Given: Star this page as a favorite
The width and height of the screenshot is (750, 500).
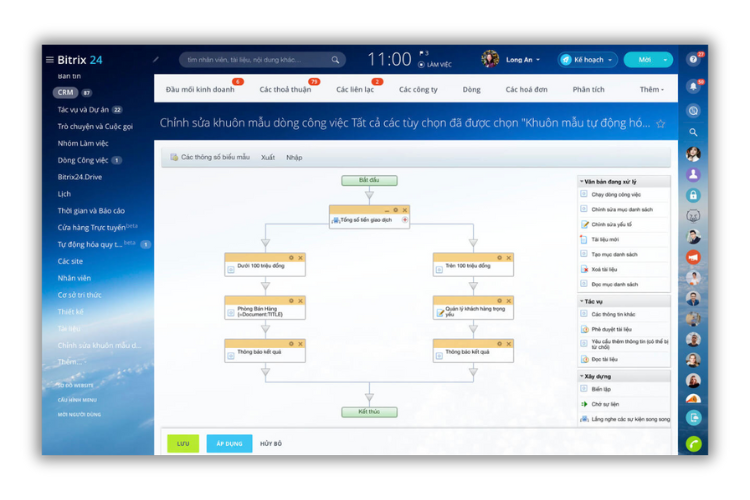Looking at the screenshot, I should (x=660, y=124).
